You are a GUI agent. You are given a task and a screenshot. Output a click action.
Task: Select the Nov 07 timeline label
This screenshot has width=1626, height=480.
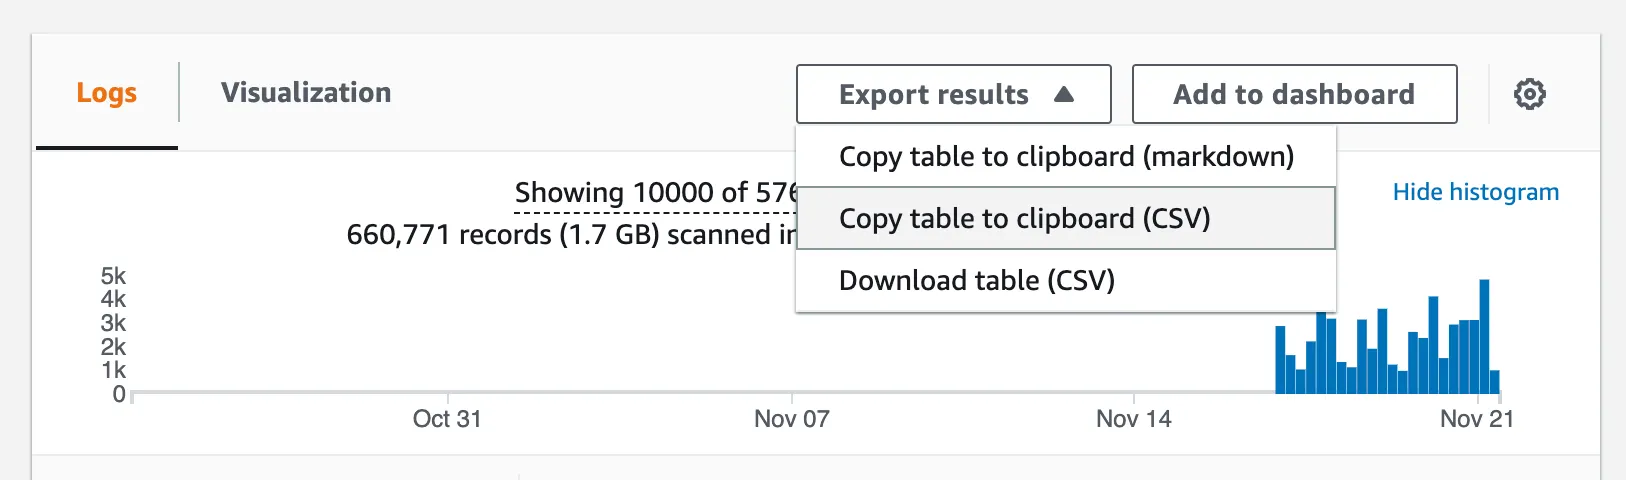point(791,419)
